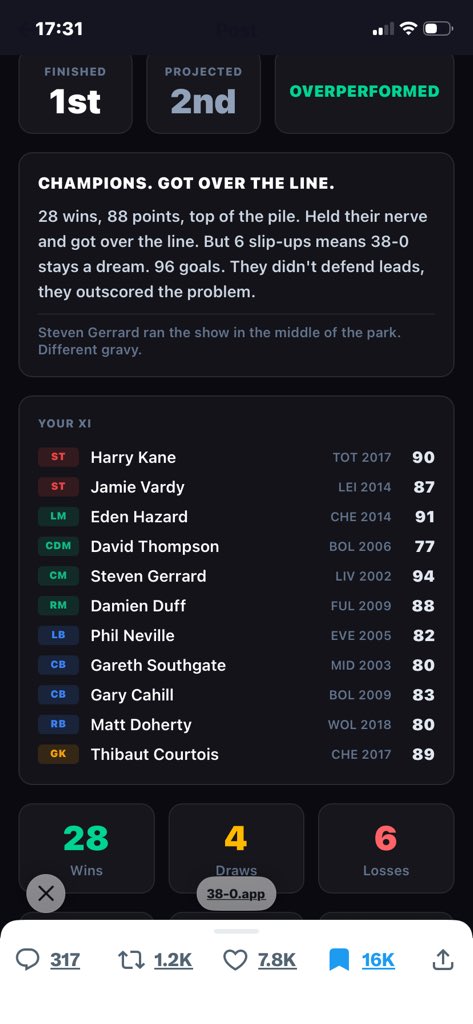This screenshot has width=473, height=1024.
Task: Open replies via the comment bubble icon
Action: pyautogui.click(x=27, y=959)
